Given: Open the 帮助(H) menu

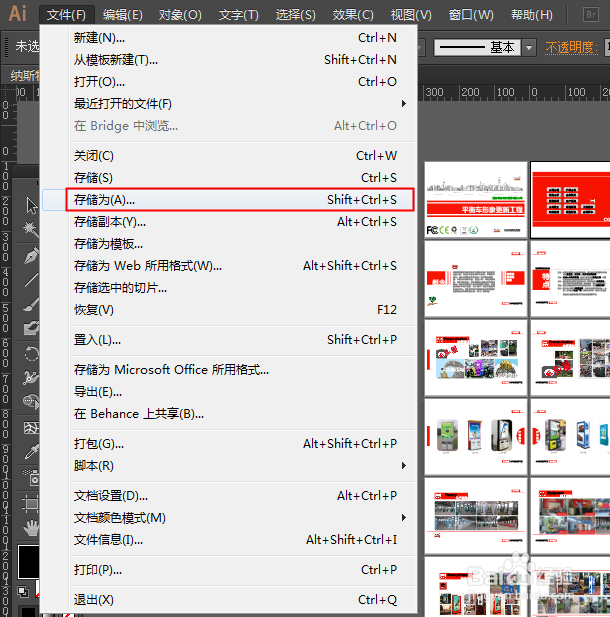Looking at the screenshot, I should (532, 15).
